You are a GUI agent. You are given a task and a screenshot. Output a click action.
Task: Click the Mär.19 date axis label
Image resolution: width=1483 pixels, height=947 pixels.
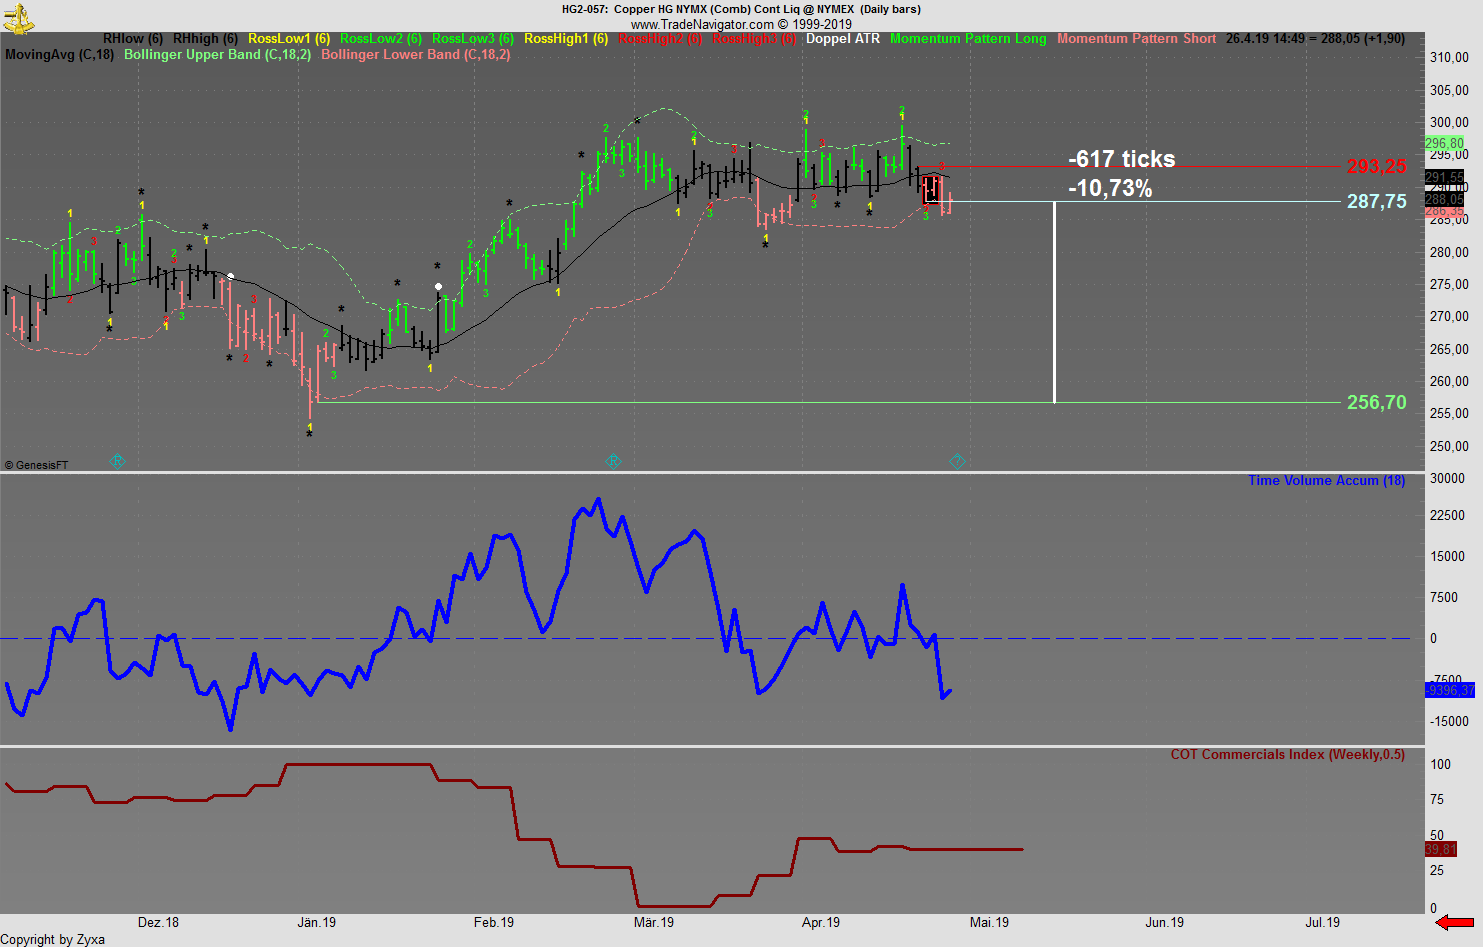point(654,922)
